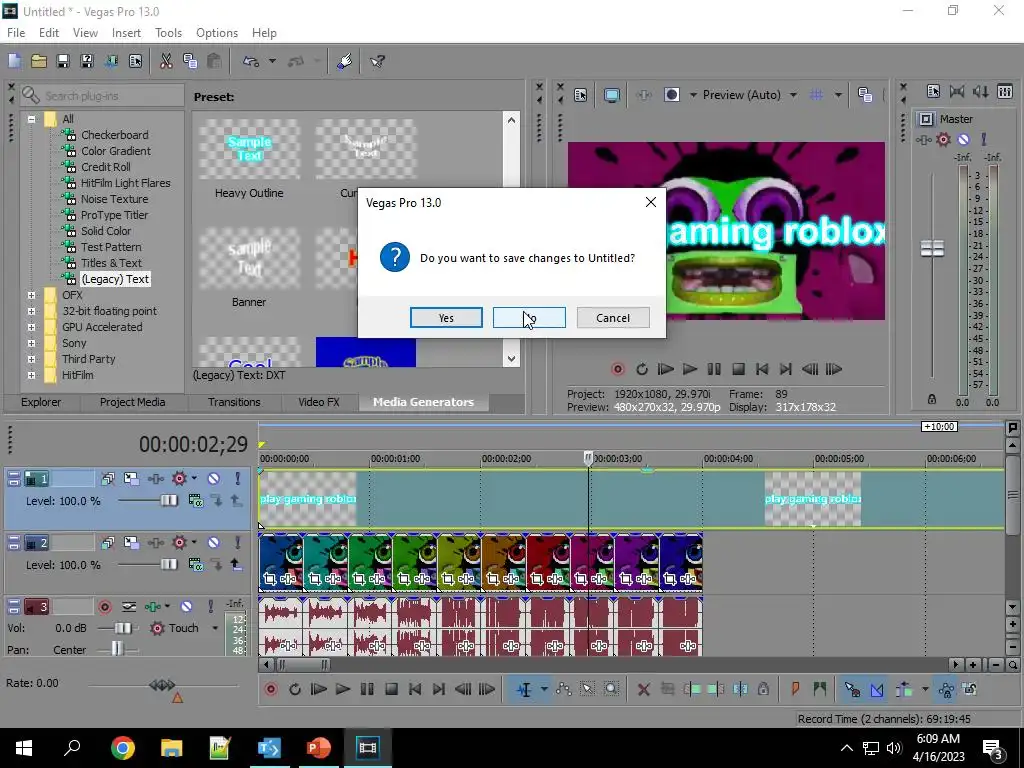
Task: Click the Event Pan/Crop icon on first video clip
Action: (x=269, y=579)
